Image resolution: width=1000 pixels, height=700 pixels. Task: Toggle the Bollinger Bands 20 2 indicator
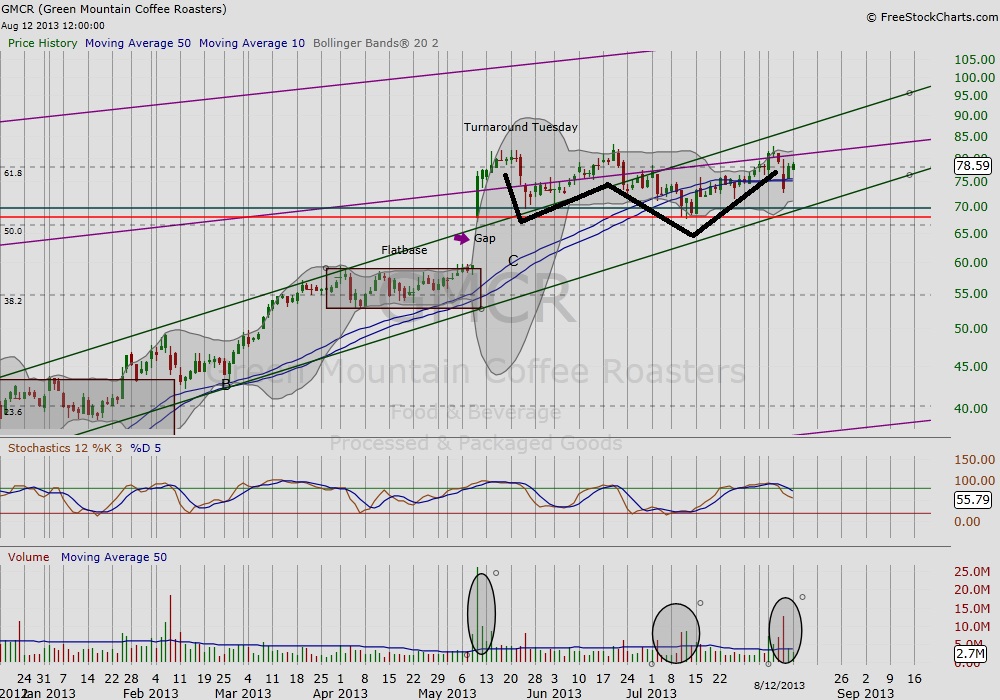click(375, 43)
